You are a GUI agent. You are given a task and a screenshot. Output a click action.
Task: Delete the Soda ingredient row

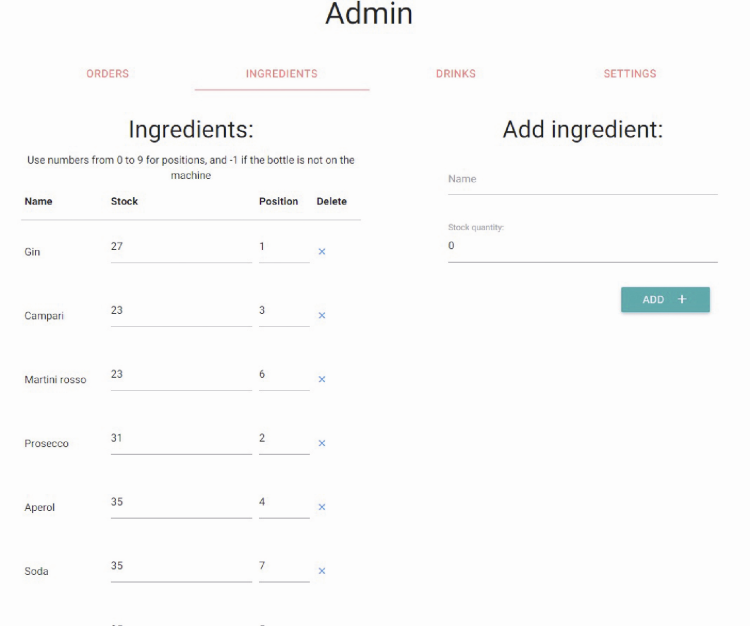pyautogui.click(x=322, y=572)
